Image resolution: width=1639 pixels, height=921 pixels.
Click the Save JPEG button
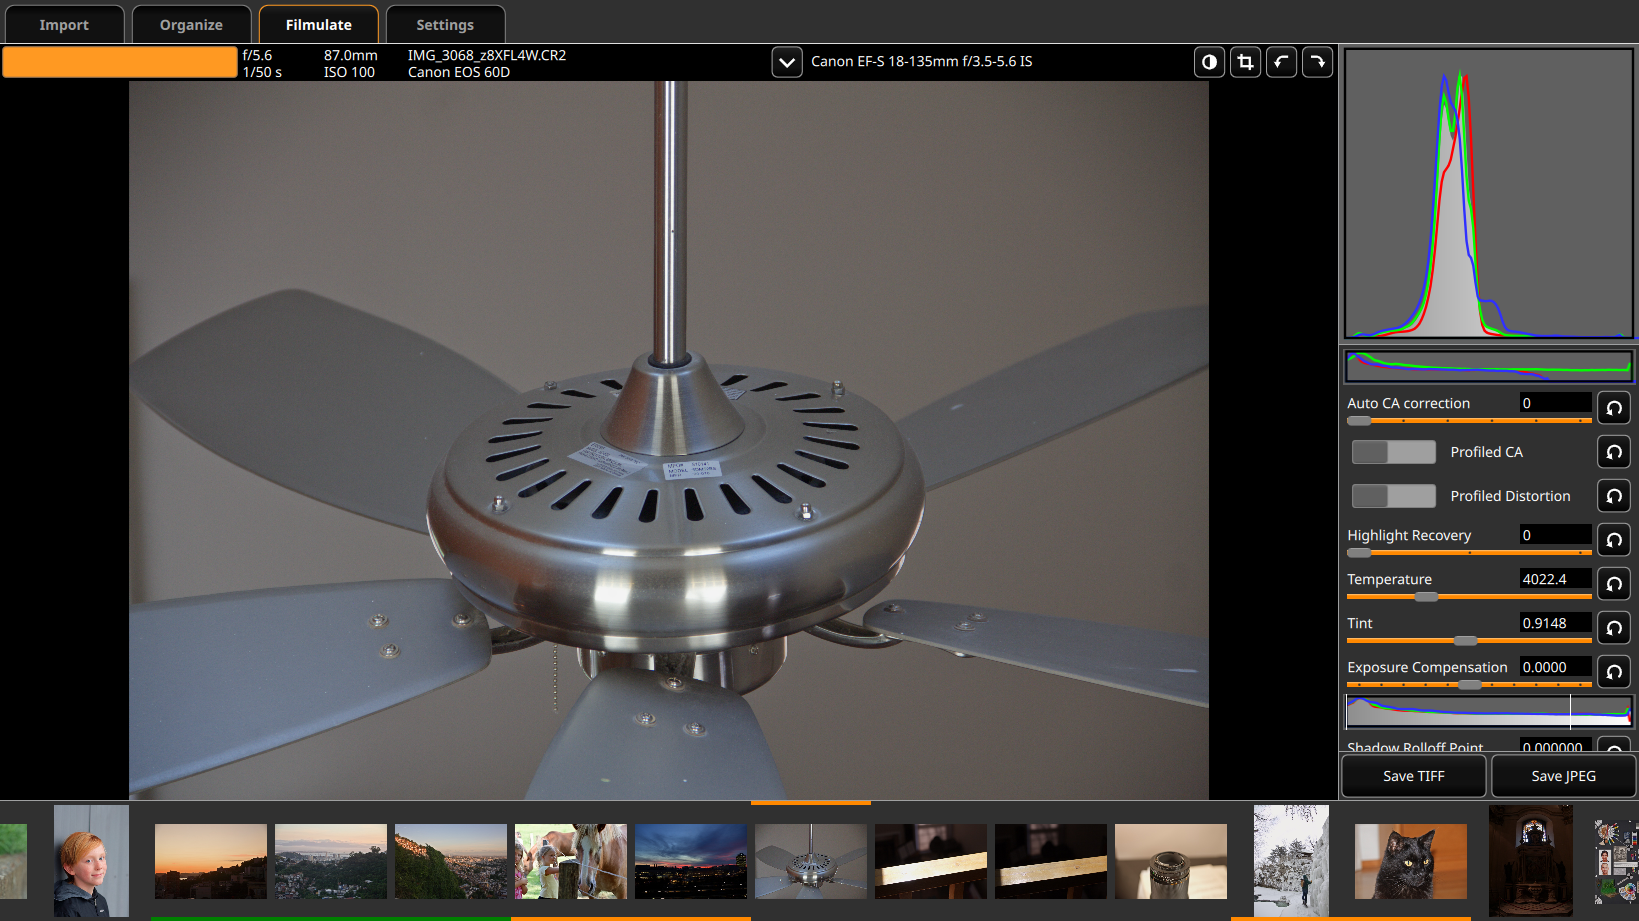(x=1563, y=776)
